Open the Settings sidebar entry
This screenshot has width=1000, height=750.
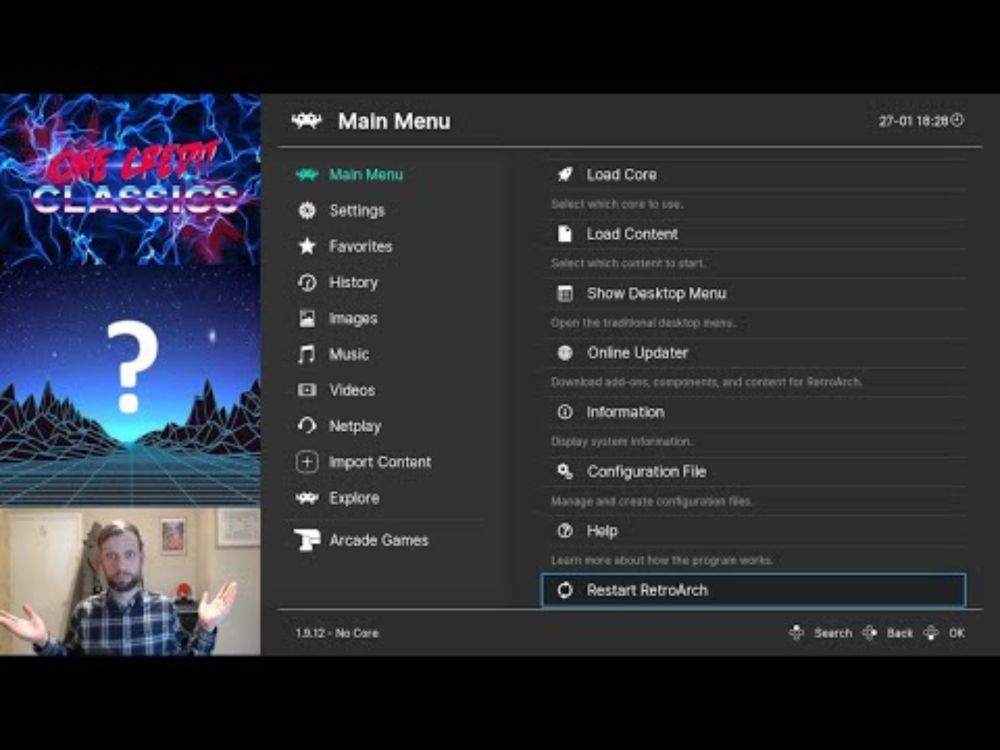(x=357, y=210)
